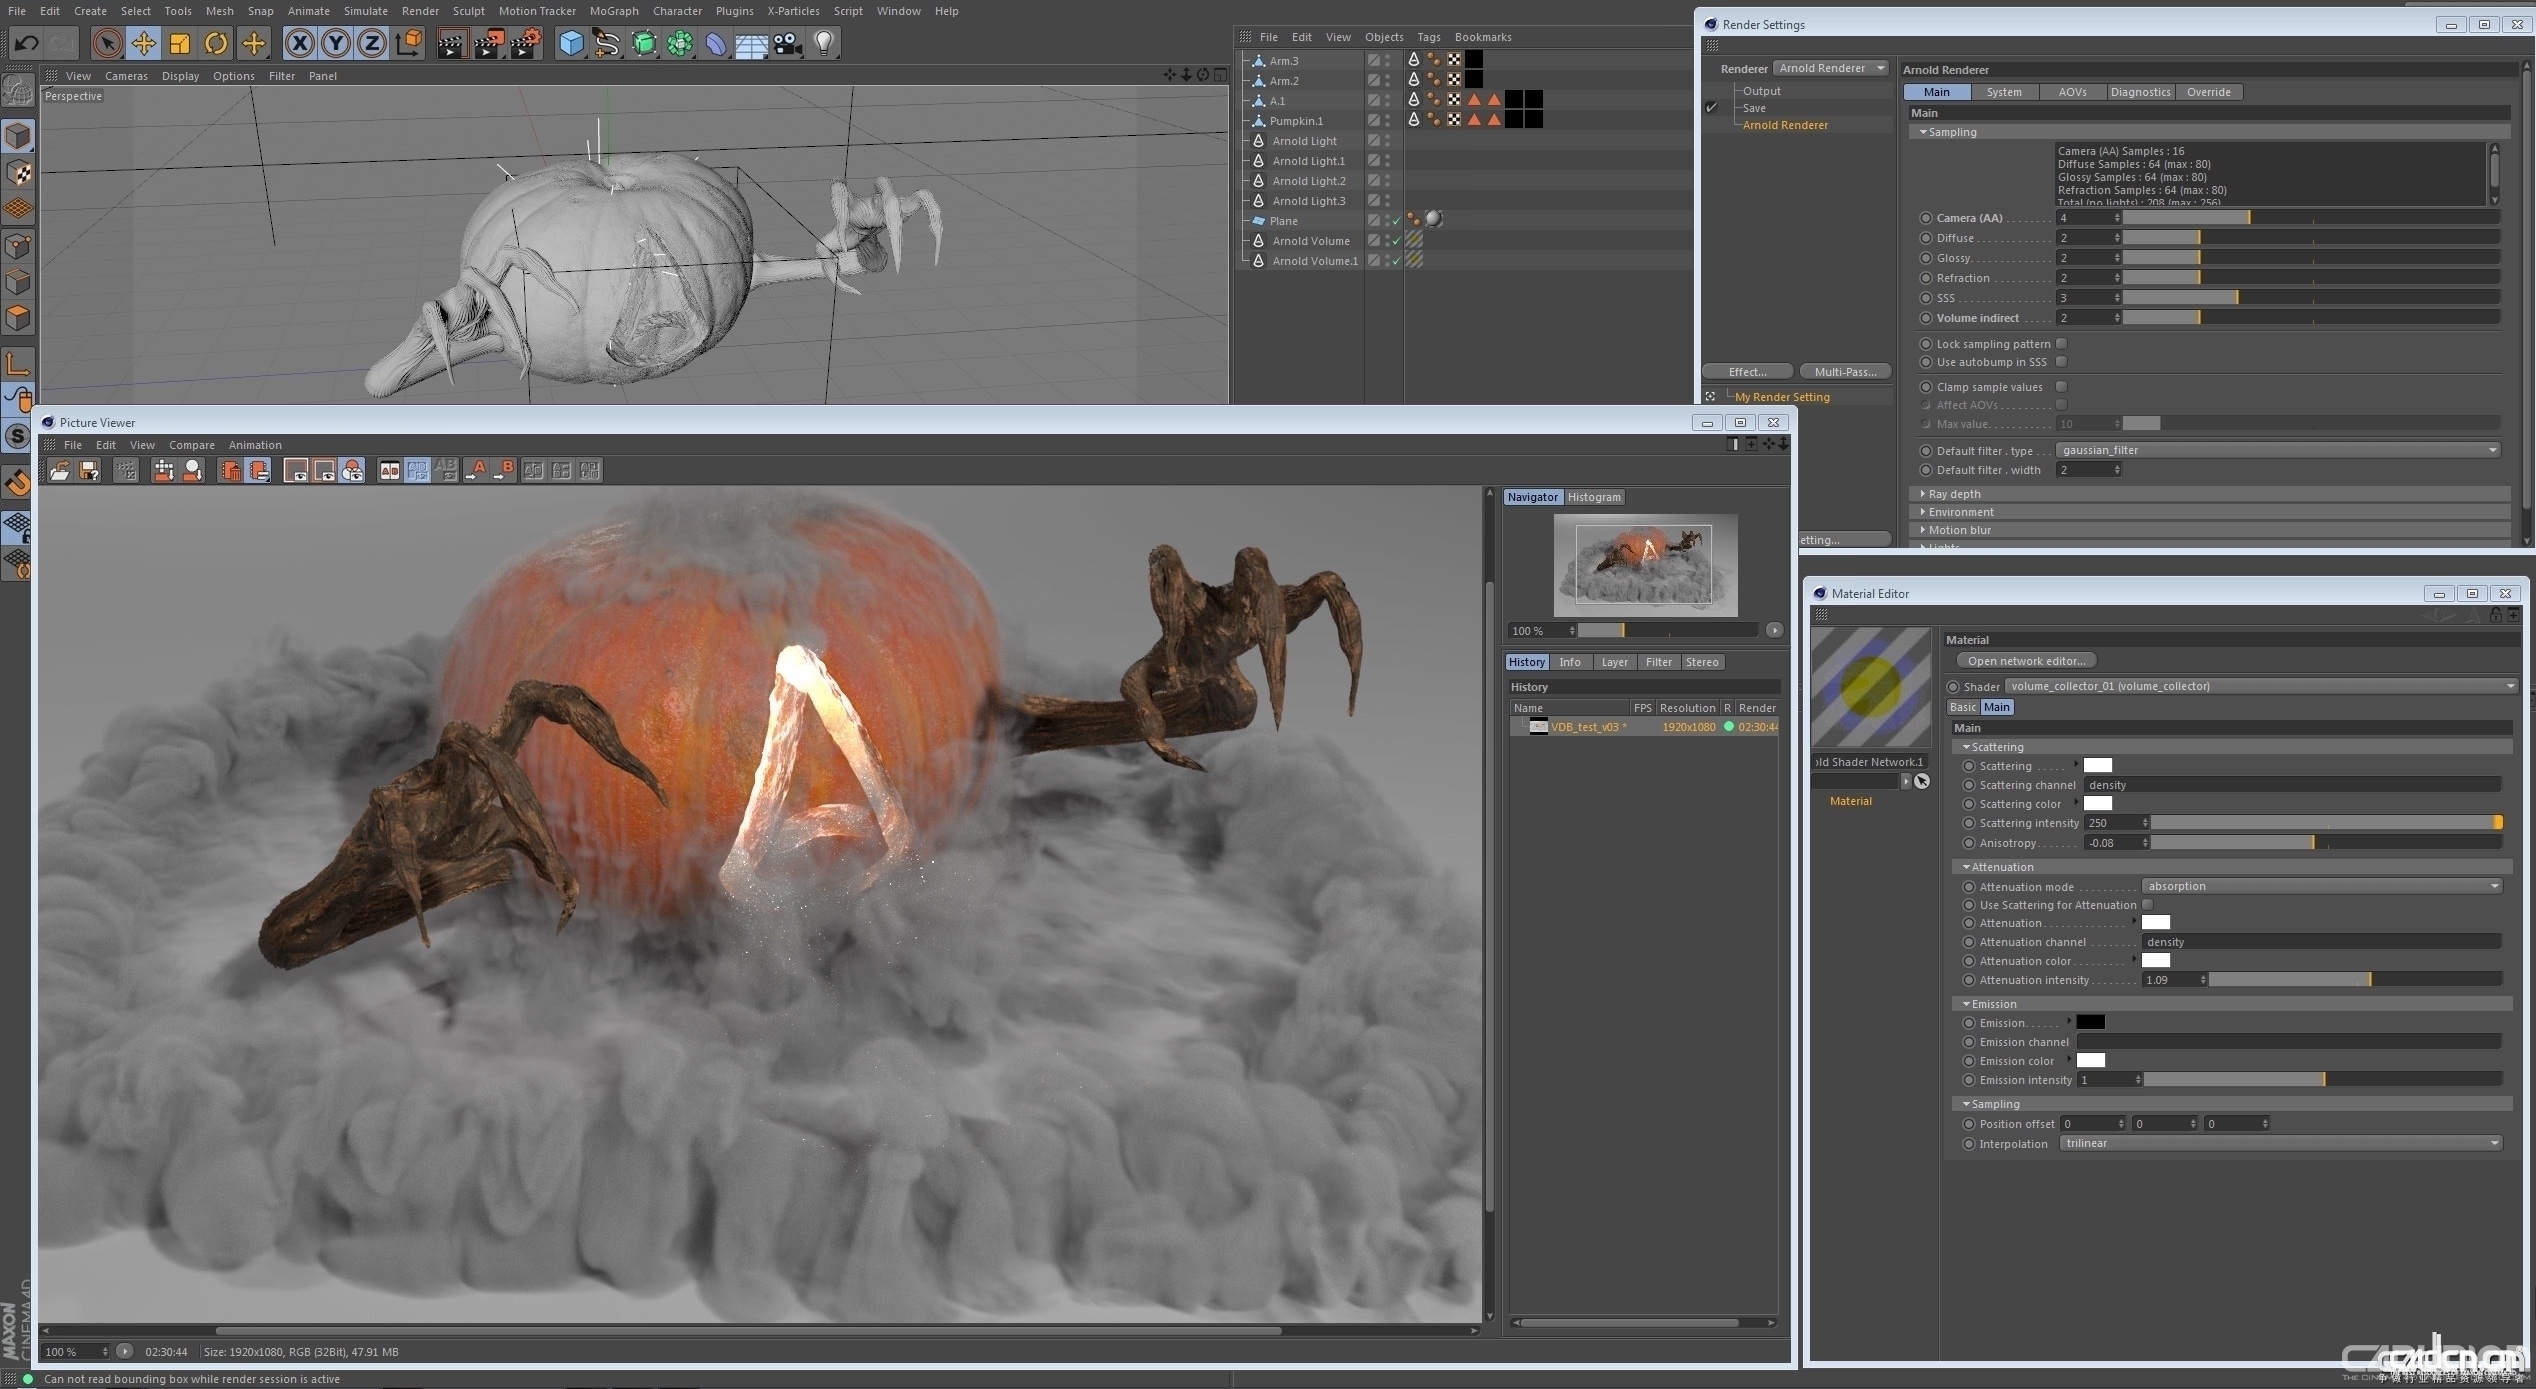Viewport: 2536px width, 1389px height.
Task: Click the Effect... button
Action: pos(1746,372)
